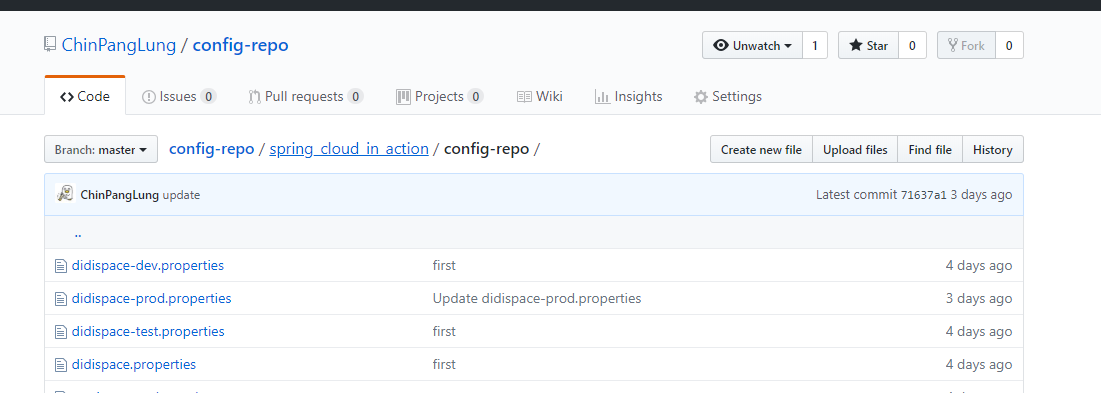Open the 'first' commit of didispace.properties
The image size is (1101, 393).
point(444,364)
